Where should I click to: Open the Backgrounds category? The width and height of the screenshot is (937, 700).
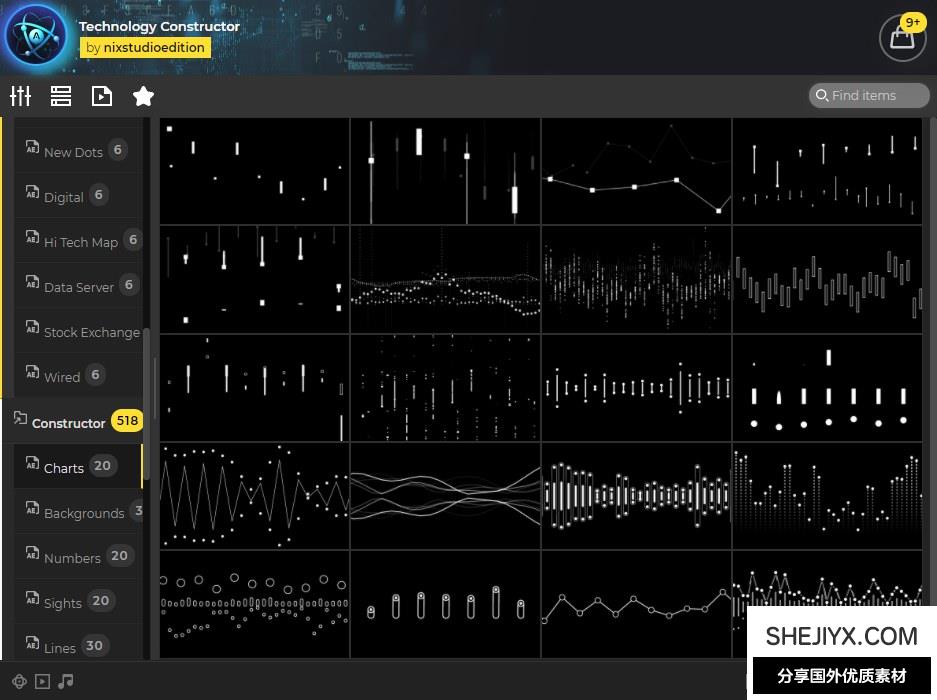(x=83, y=513)
